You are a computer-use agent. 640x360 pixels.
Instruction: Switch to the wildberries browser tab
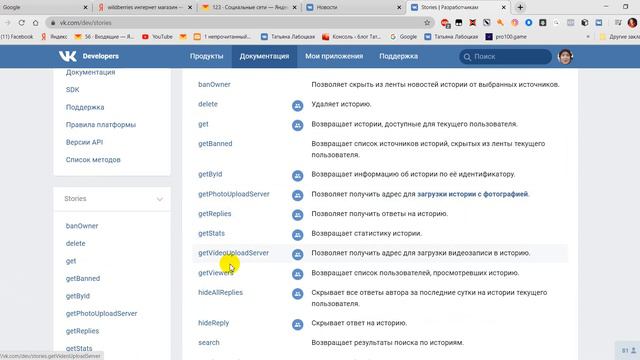pyautogui.click(x=145, y=7)
